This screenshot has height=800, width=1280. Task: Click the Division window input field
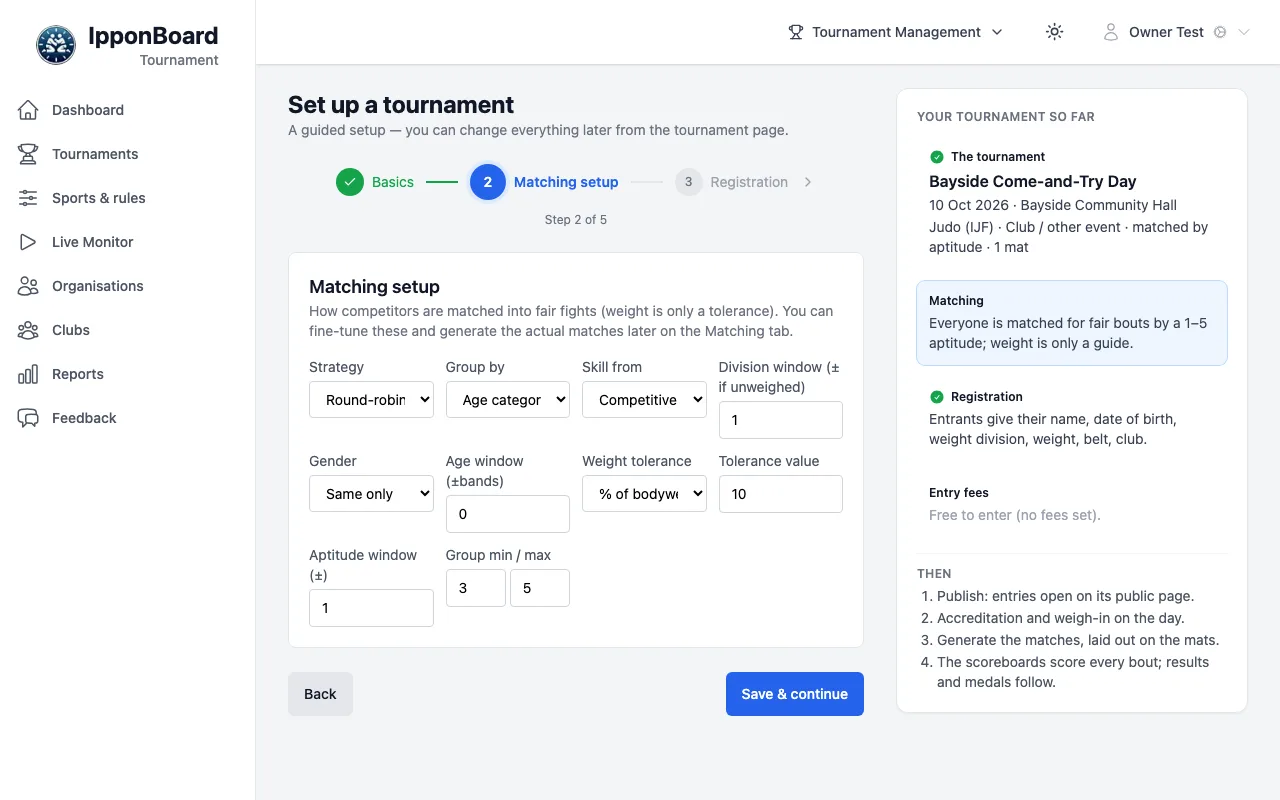point(781,420)
